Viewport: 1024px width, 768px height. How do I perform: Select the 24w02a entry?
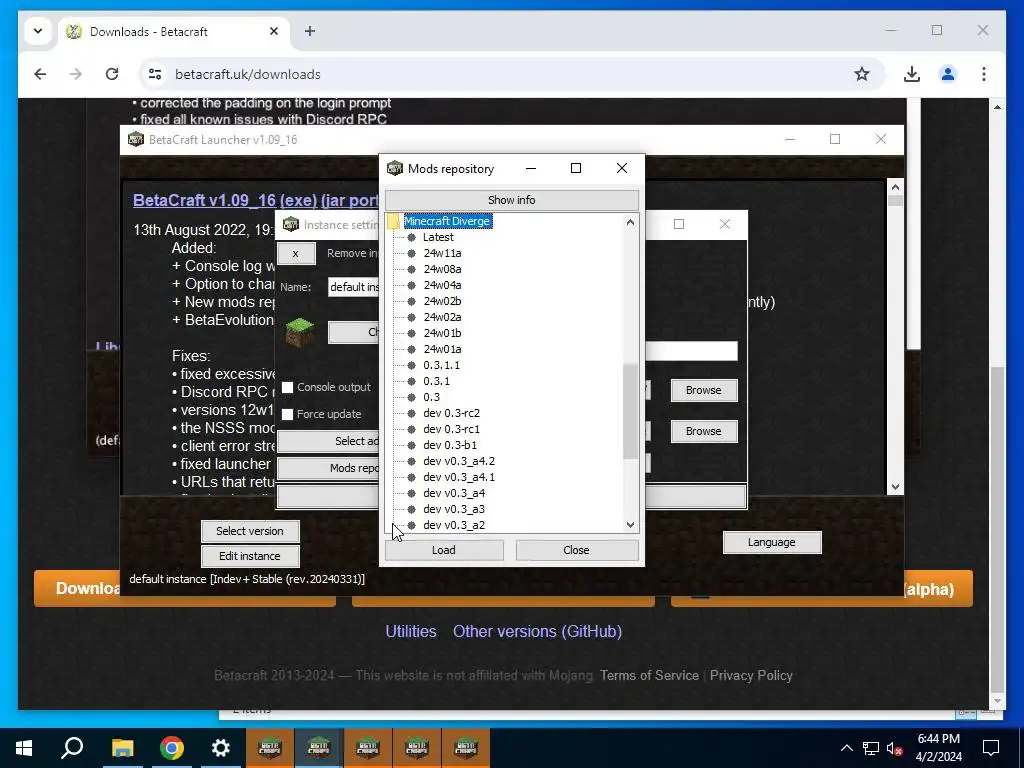point(442,317)
